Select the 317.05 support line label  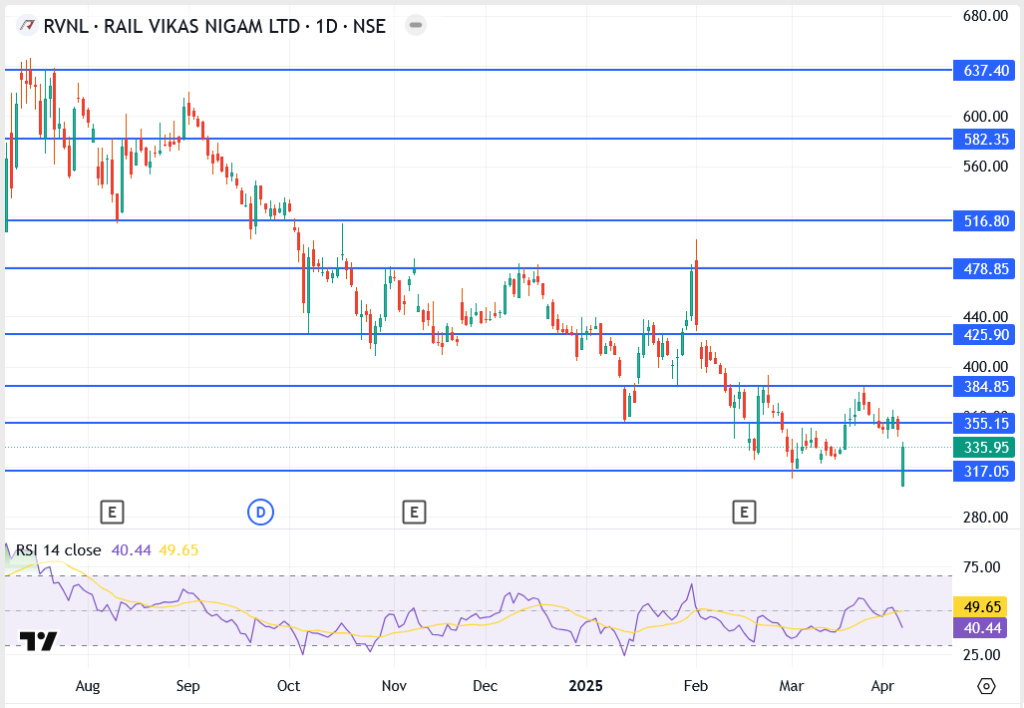pos(984,471)
